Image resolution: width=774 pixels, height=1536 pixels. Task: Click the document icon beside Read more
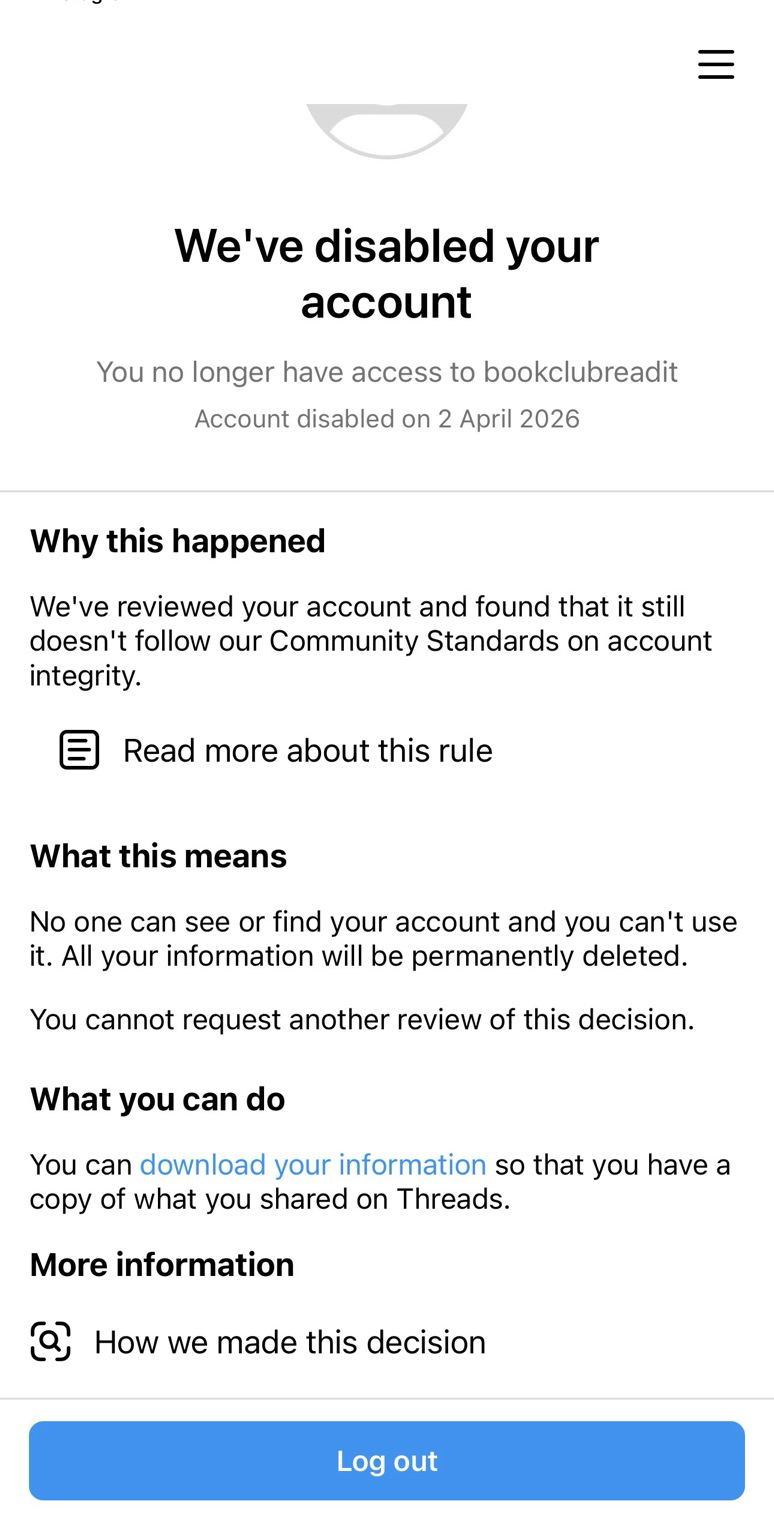pos(79,750)
